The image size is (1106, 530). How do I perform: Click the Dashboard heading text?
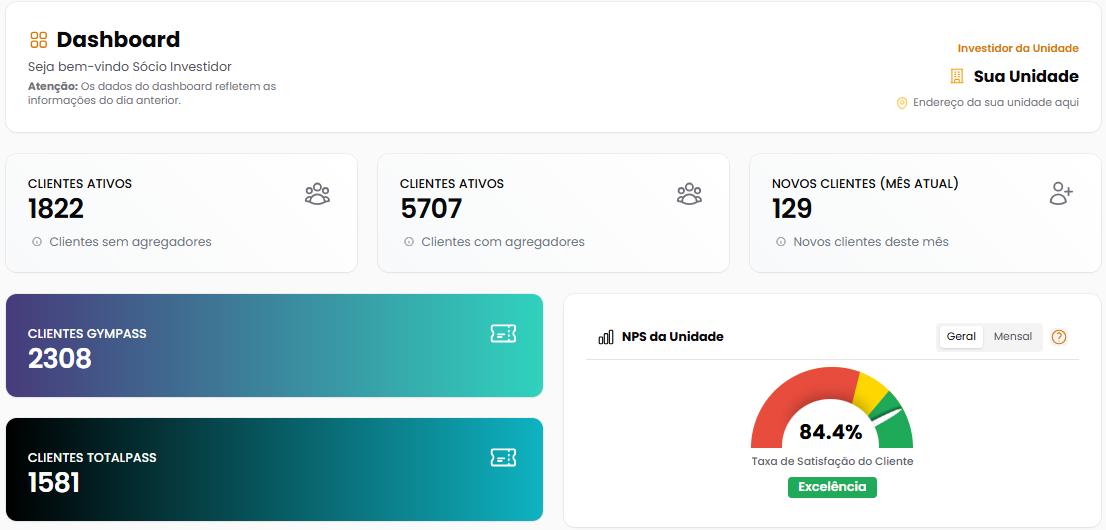tap(118, 40)
